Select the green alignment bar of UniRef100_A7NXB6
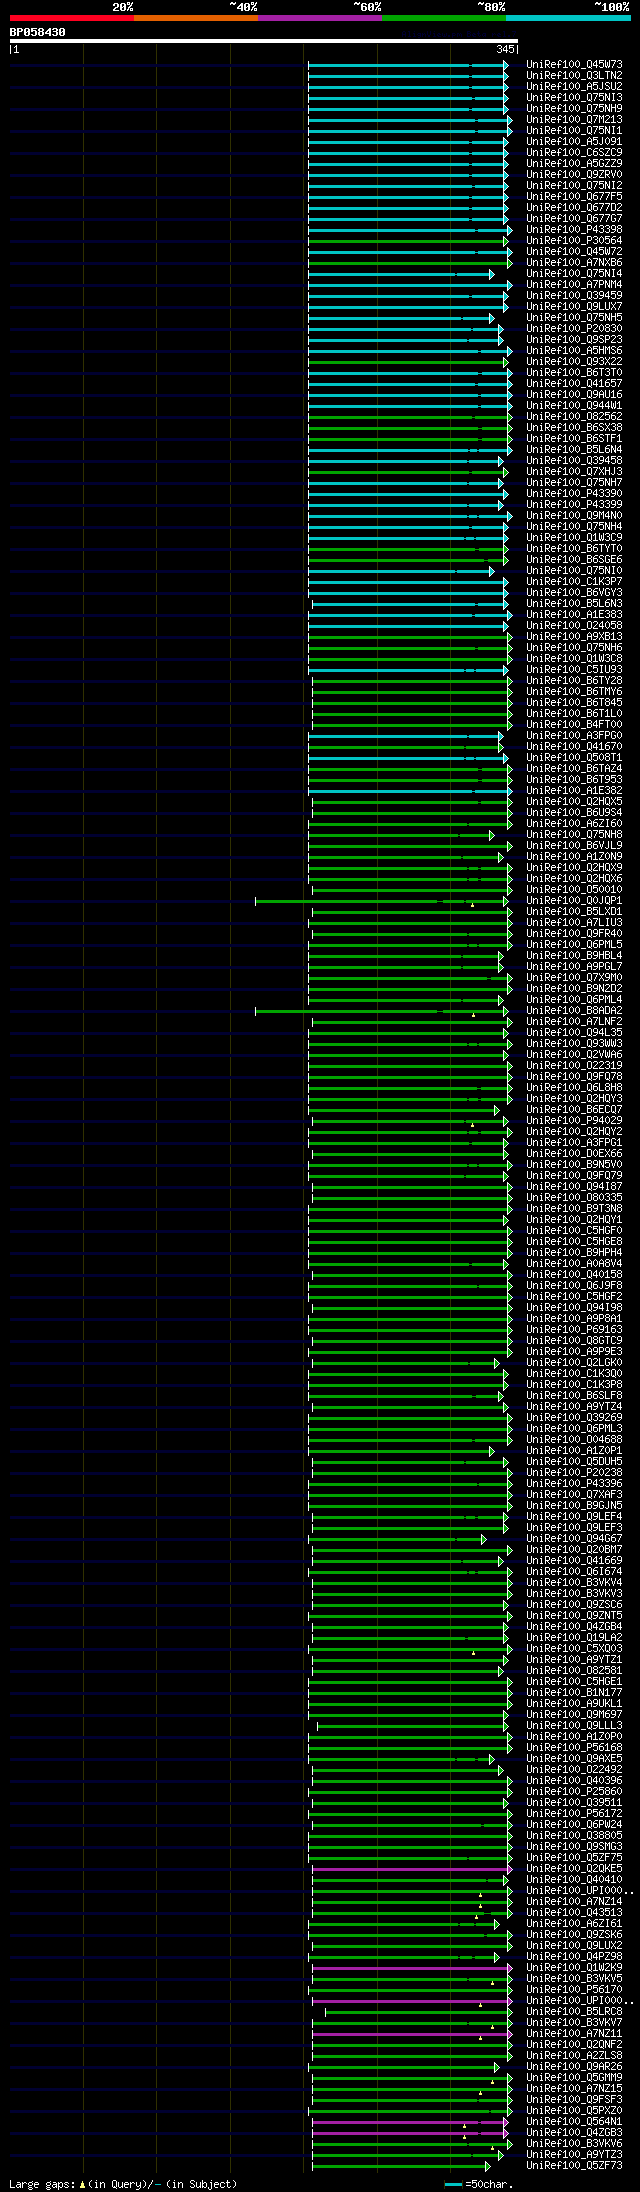The width and height of the screenshot is (640, 2192). [410, 263]
